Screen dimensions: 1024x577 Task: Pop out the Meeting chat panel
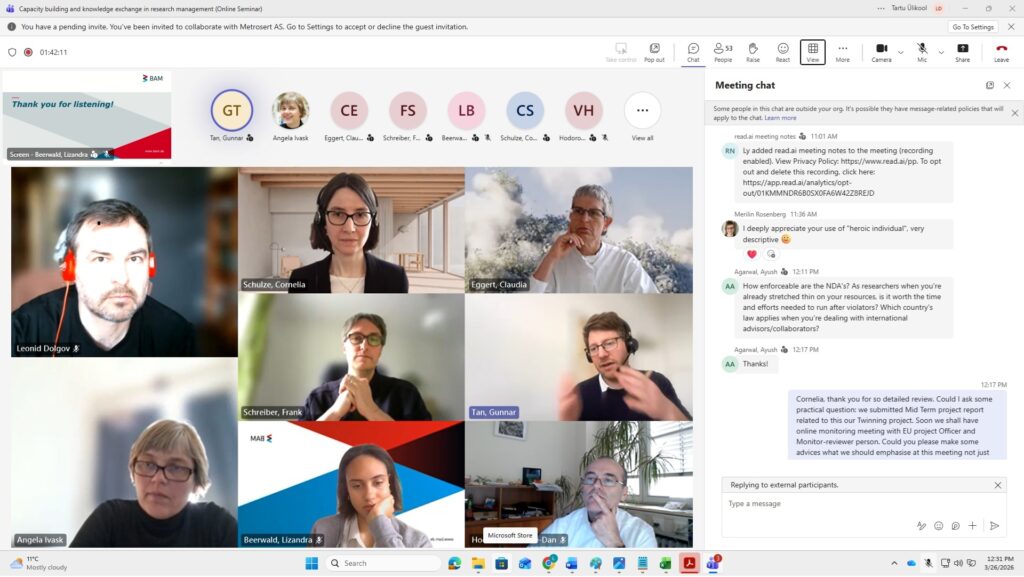990,86
